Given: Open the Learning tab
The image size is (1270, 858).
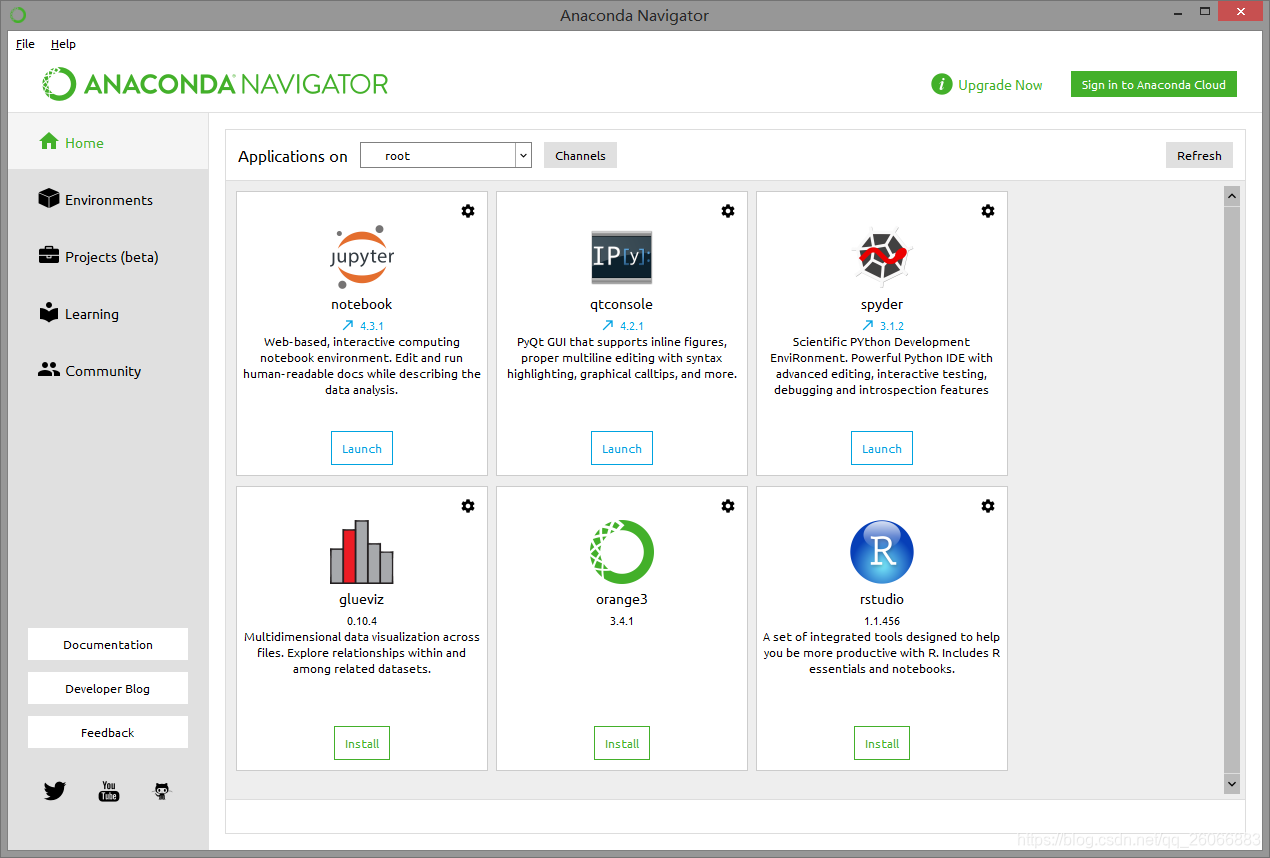Looking at the screenshot, I should click(108, 313).
